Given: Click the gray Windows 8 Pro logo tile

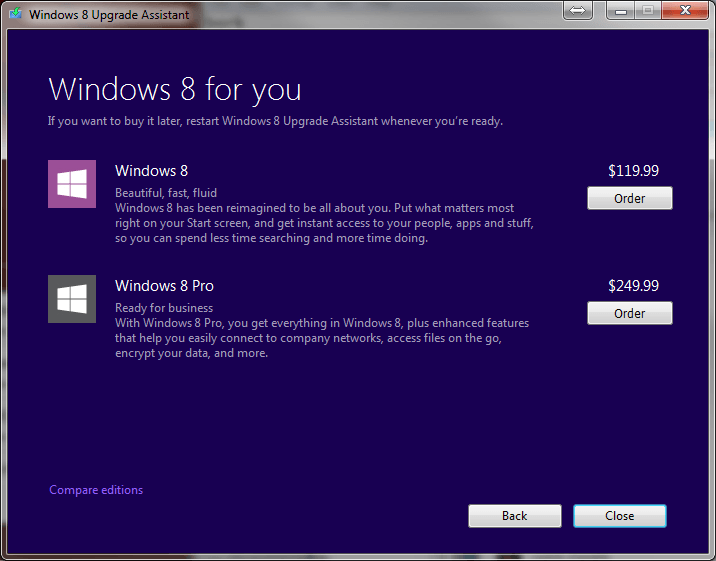Looking at the screenshot, I should click(x=72, y=299).
